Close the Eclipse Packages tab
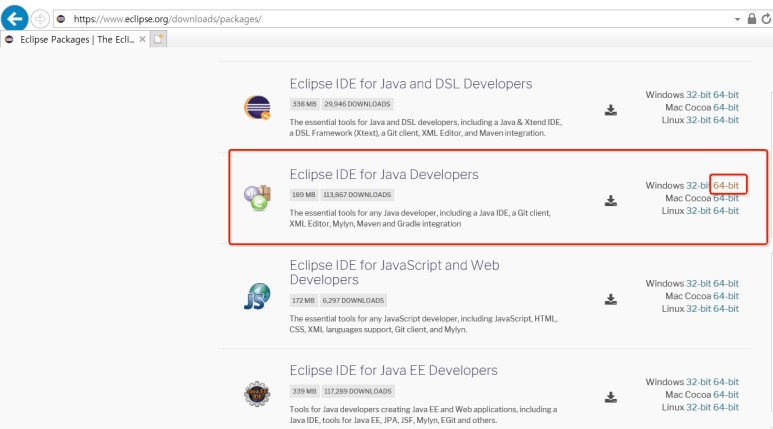 point(142,39)
